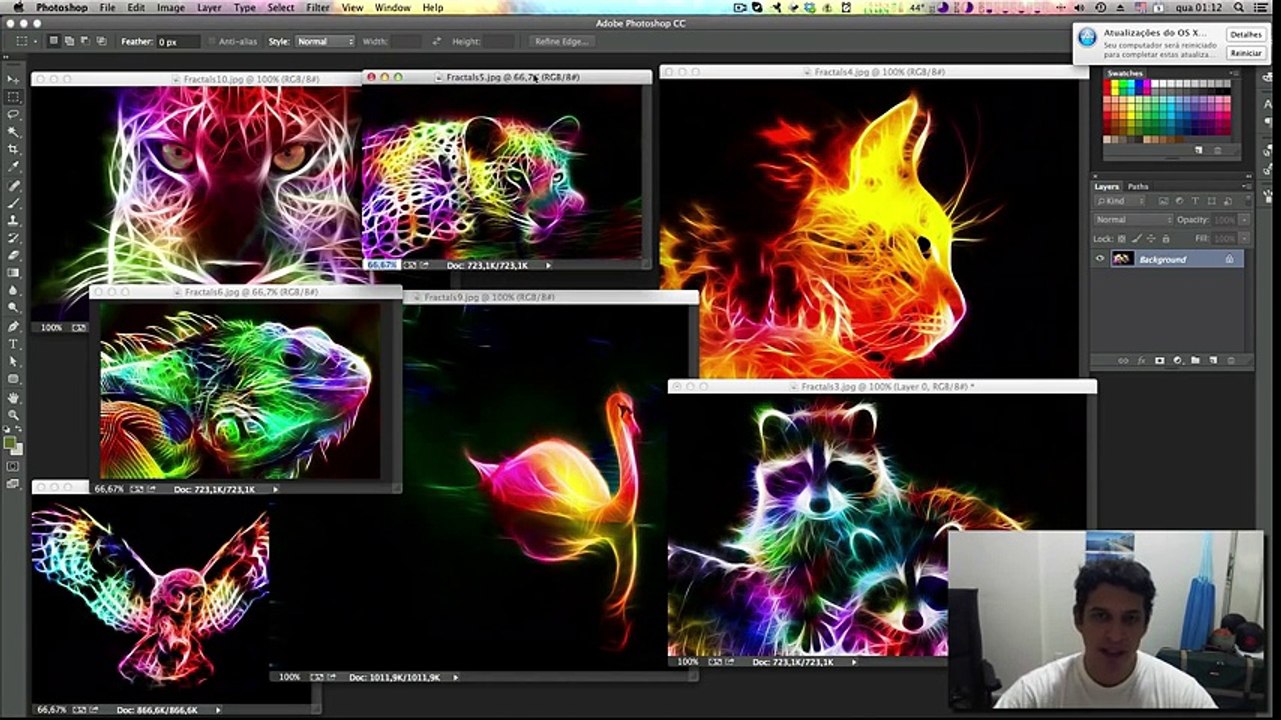Click Create new group folder icon
The height and width of the screenshot is (720, 1281).
(x=1195, y=360)
